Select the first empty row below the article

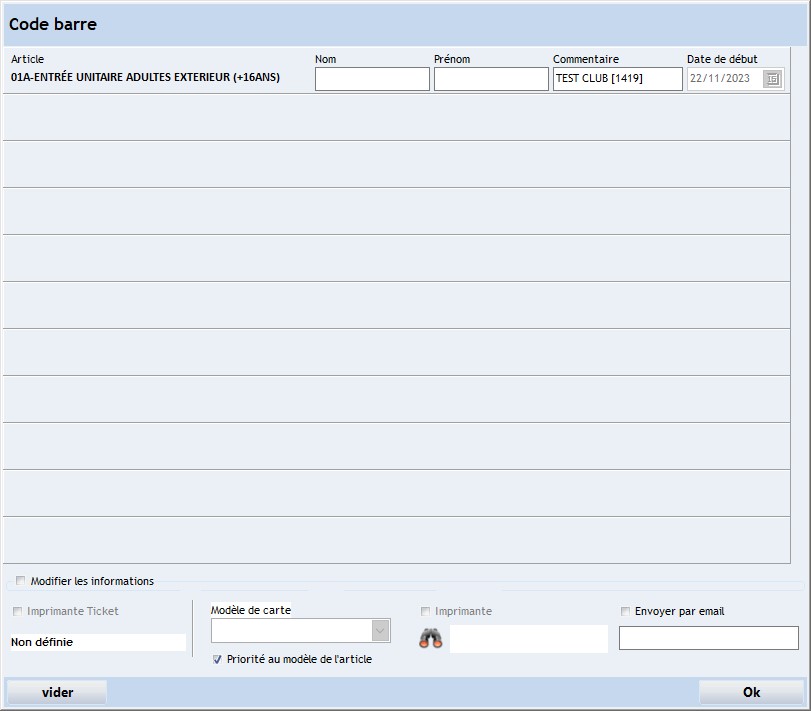click(400, 117)
